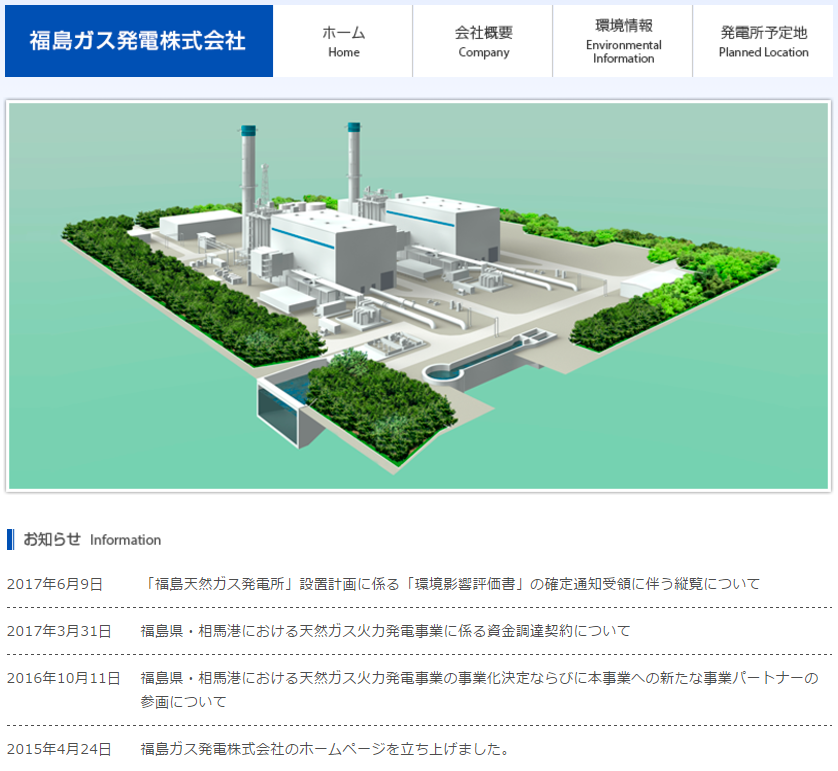Click the お知らせ Information heading
838x771 pixels.
point(84,539)
